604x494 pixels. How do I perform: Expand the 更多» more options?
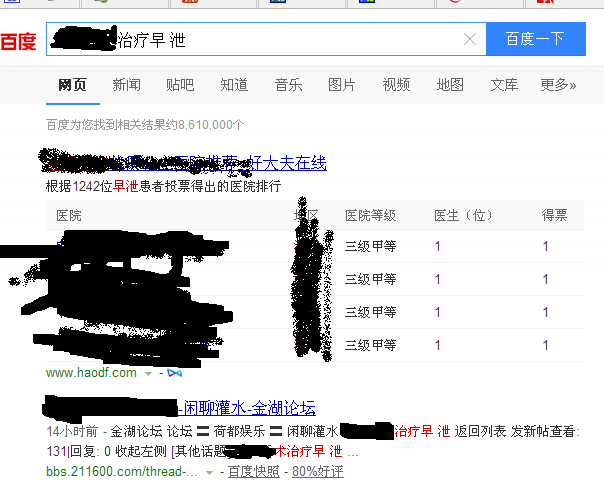[558, 85]
